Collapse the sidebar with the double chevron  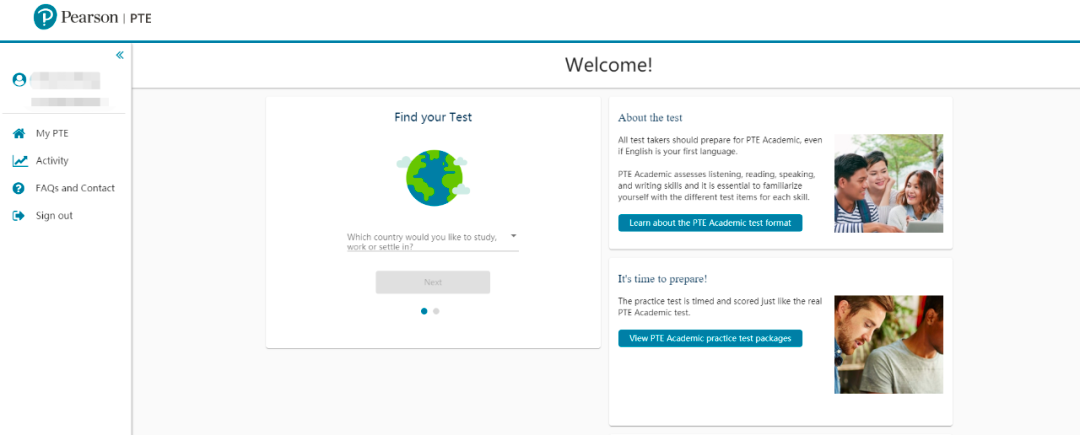pos(120,55)
